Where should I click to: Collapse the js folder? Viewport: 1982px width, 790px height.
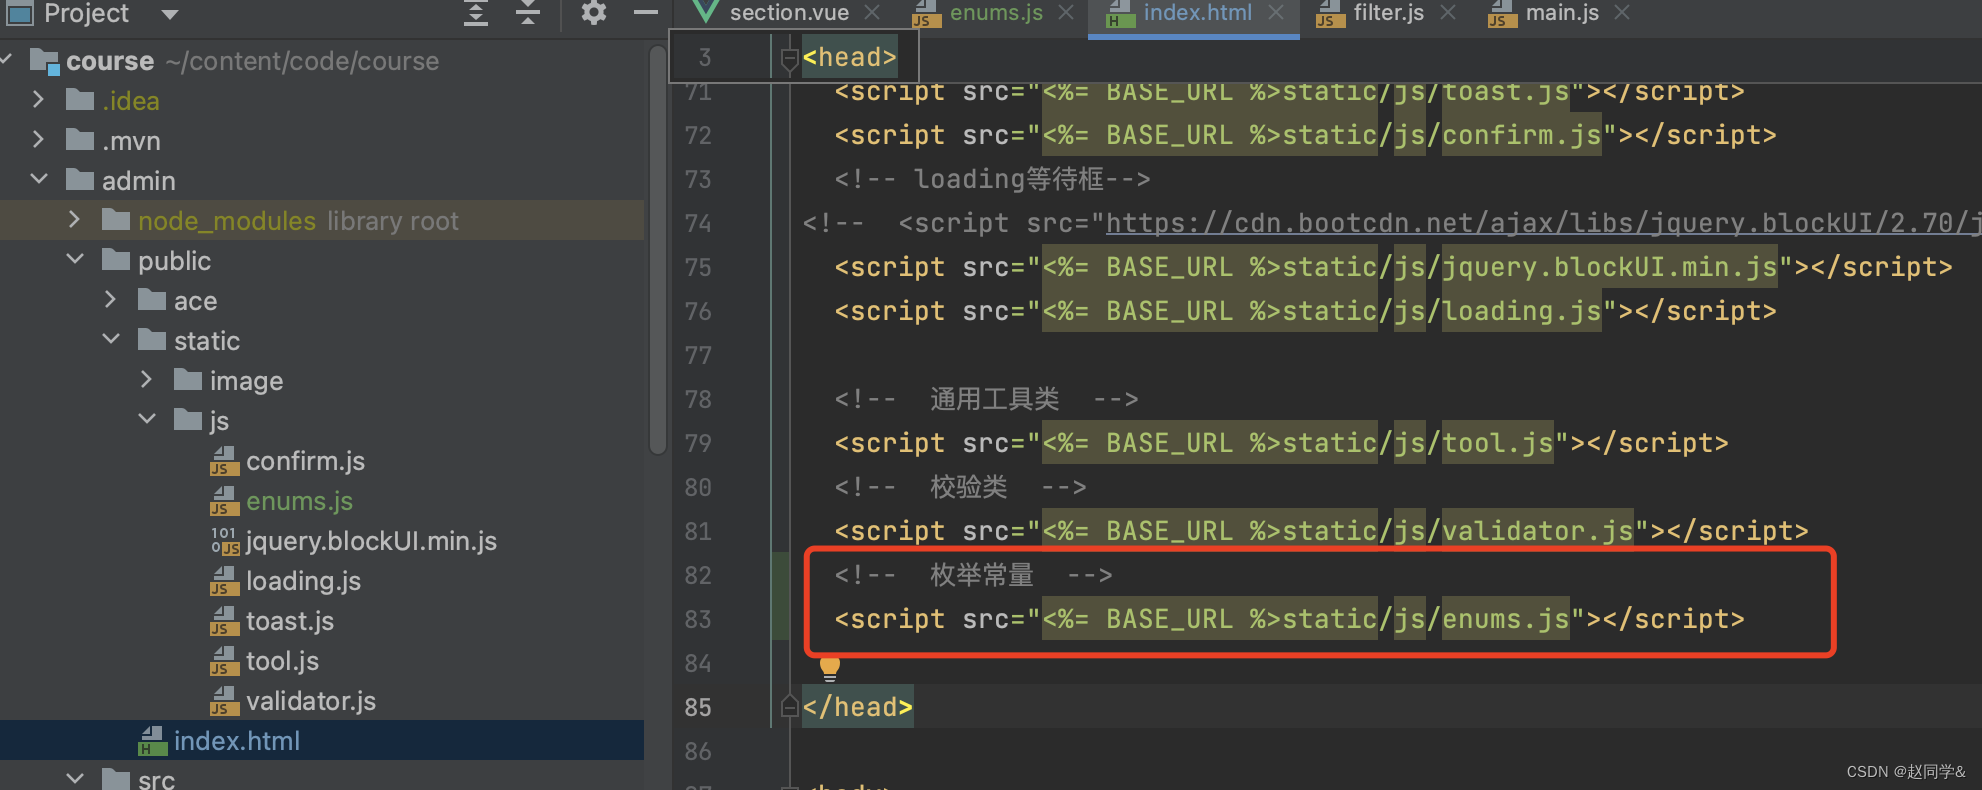click(147, 419)
